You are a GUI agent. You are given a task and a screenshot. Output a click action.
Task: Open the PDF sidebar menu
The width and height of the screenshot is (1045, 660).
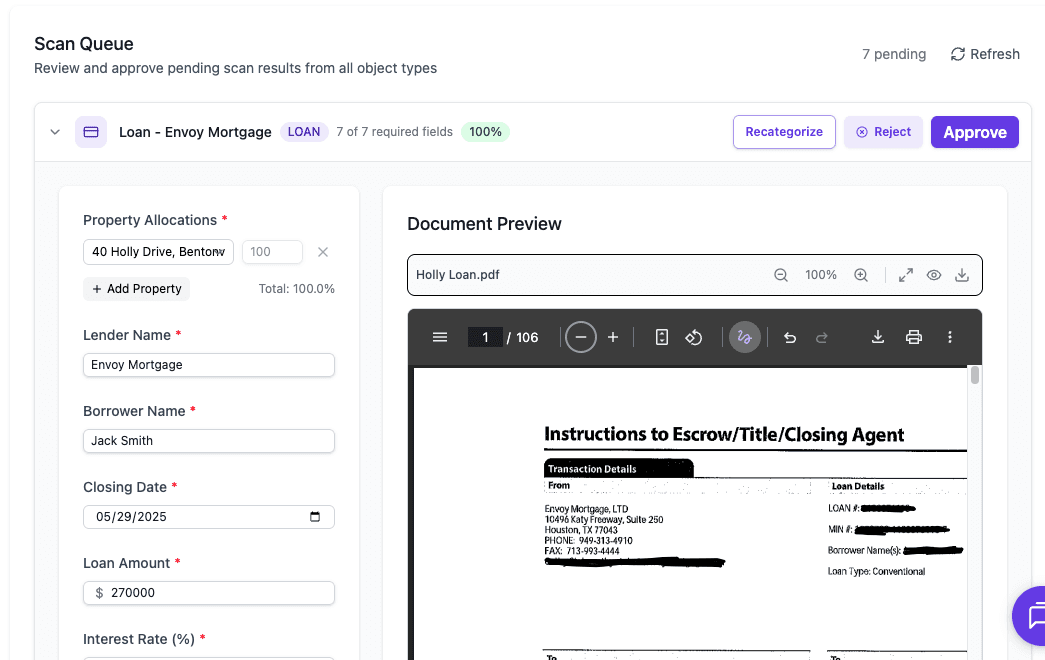tap(440, 337)
